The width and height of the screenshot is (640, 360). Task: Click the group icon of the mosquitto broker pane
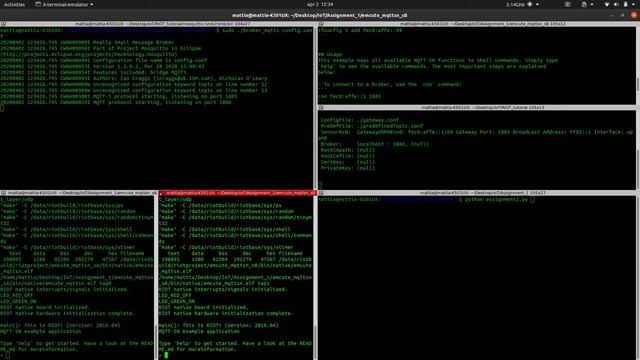[x=3, y=24]
